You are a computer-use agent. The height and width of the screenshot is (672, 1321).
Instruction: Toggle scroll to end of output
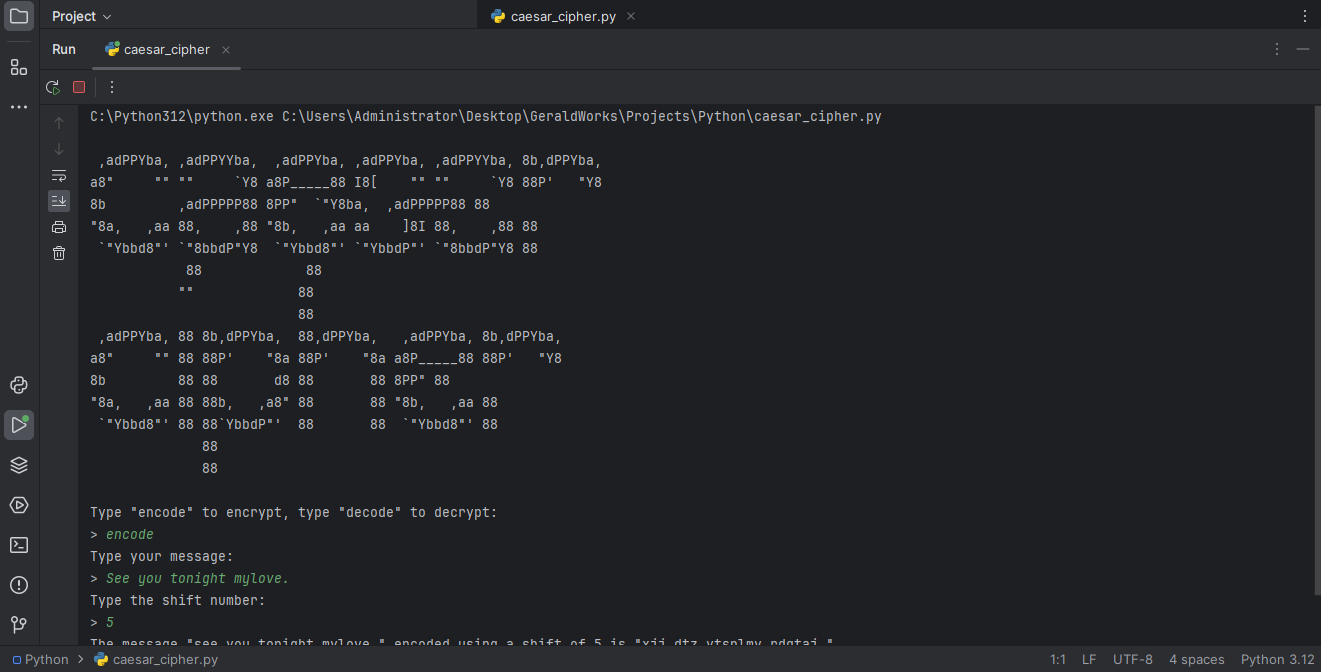click(x=59, y=201)
